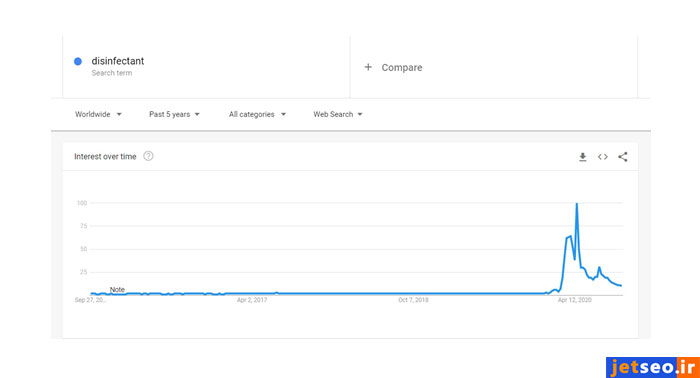Viewport: 700px width, 378px height.
Task: Click the Interest over time heading
Action: click(105, 157)
